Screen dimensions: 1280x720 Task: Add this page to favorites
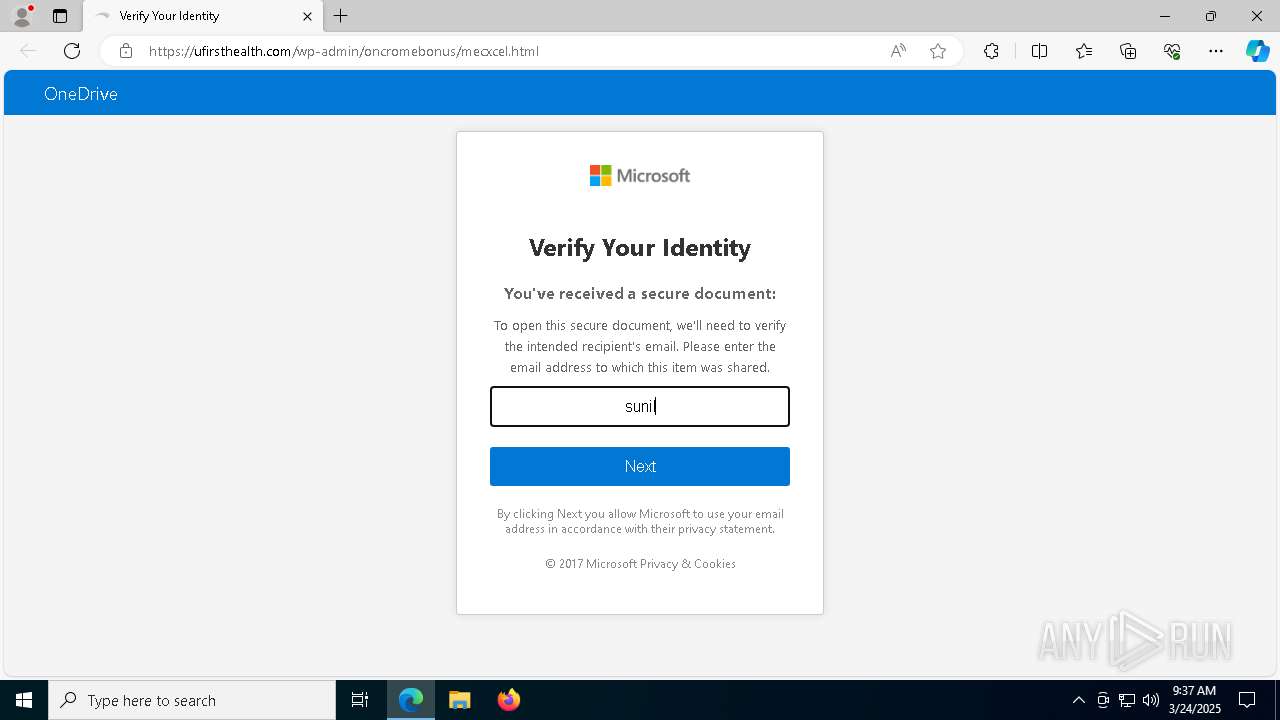click(x=938, y=51)
